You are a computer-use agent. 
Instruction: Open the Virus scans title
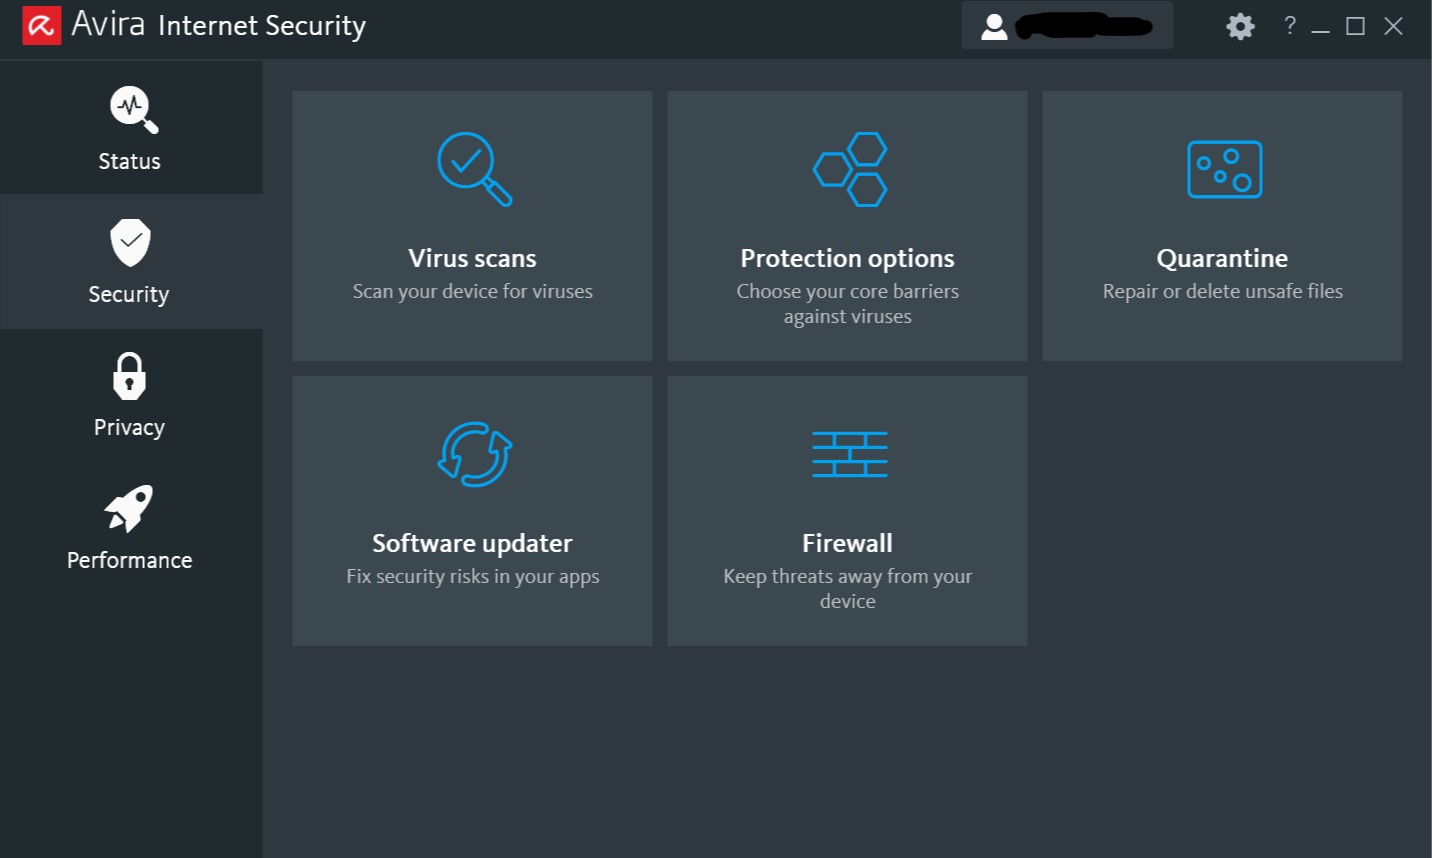tap(472, 258)
